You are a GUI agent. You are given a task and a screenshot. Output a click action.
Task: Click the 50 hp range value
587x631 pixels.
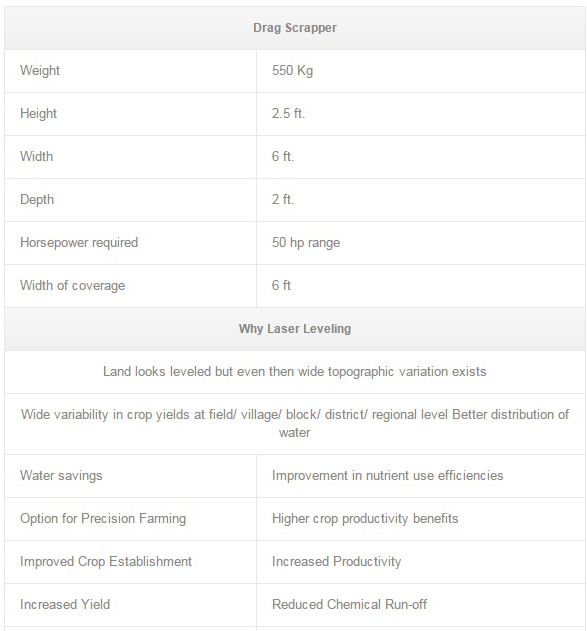tap(306, 243)
